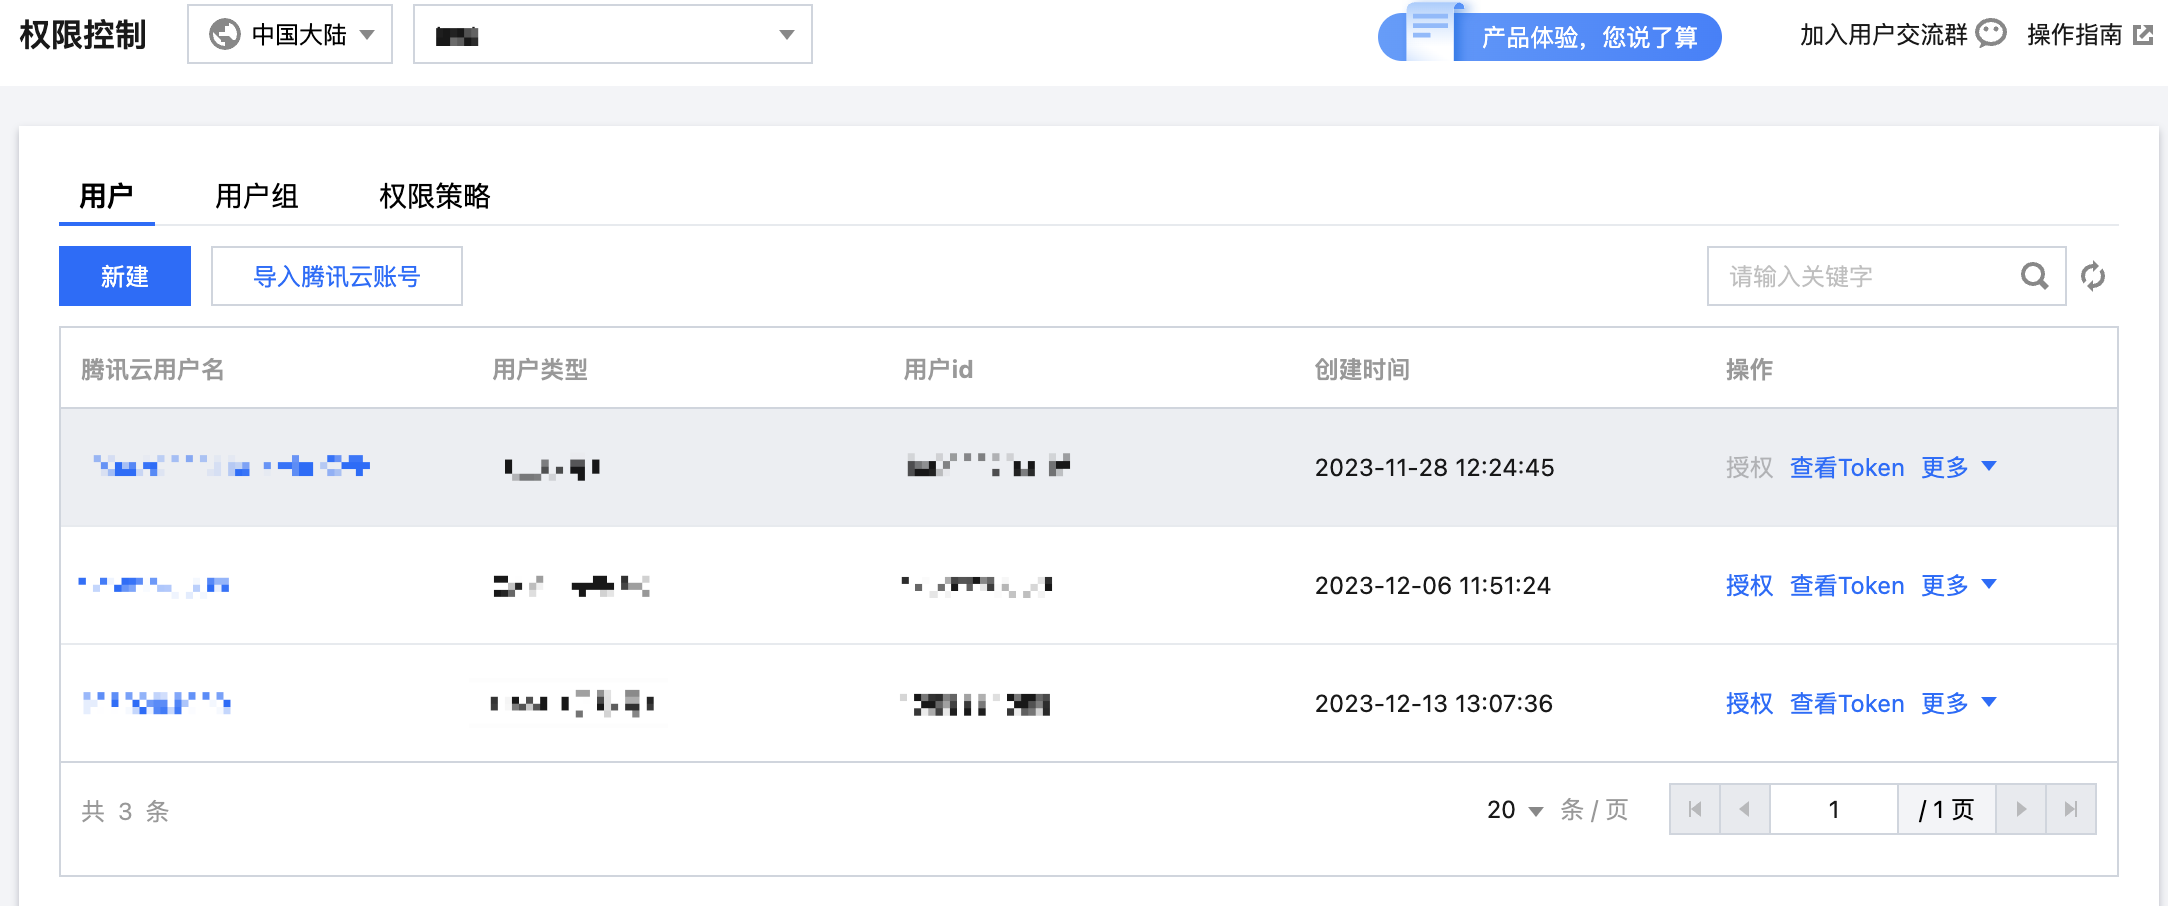2168x906 pixels.
Task: Jump to the last page arrow
Action: [2071, 809]
